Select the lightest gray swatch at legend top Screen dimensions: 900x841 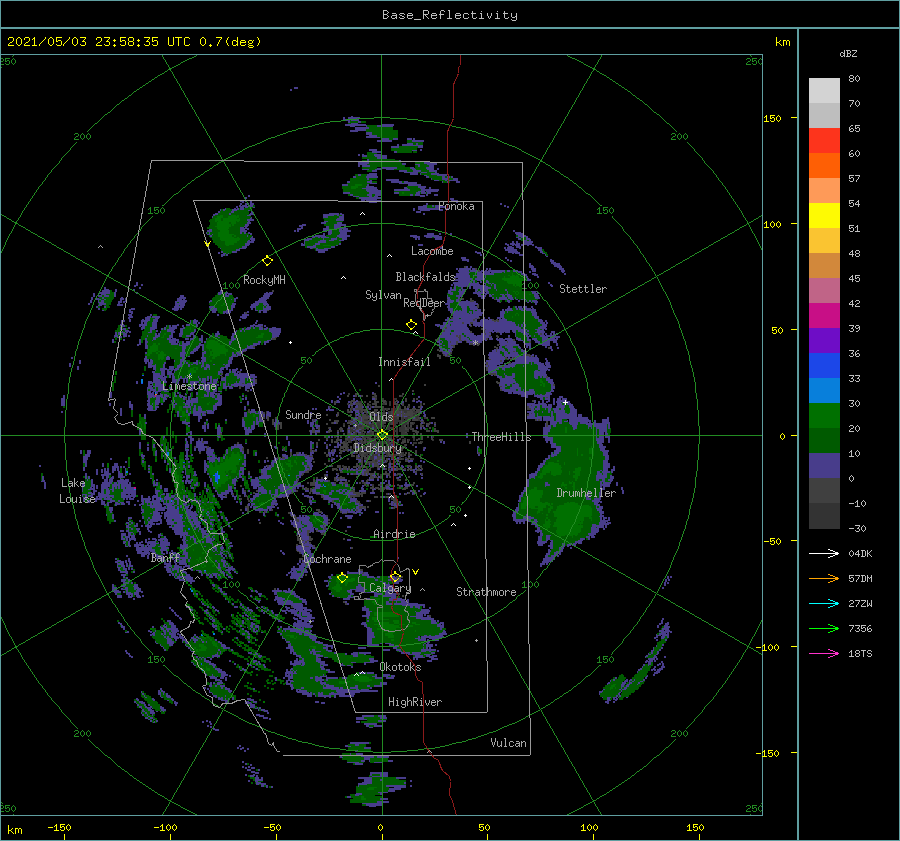pos(824,91)
